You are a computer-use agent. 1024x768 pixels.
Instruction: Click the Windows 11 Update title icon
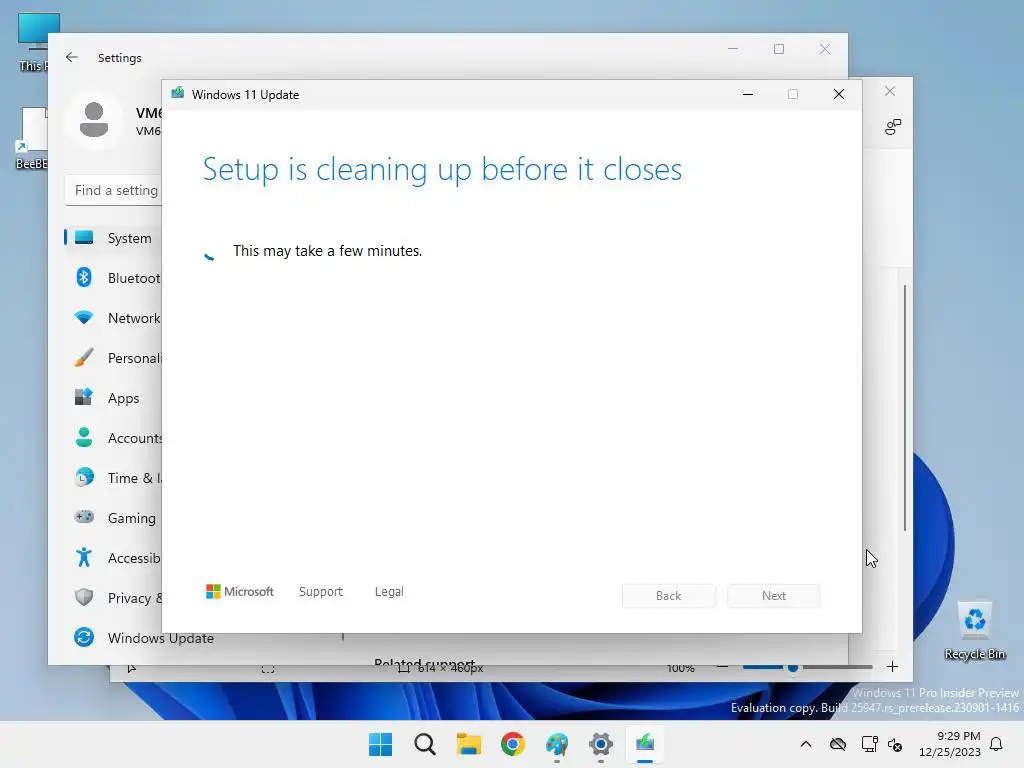[178, 93]
